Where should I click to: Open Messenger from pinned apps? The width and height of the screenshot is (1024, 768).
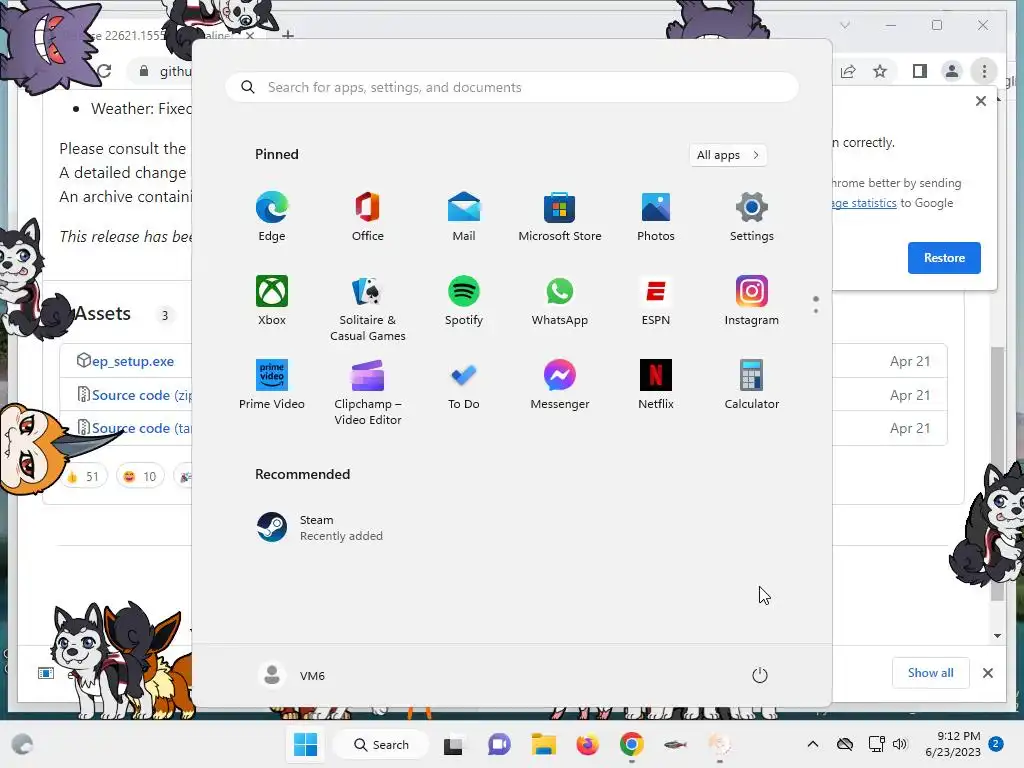tap(560, 385)
